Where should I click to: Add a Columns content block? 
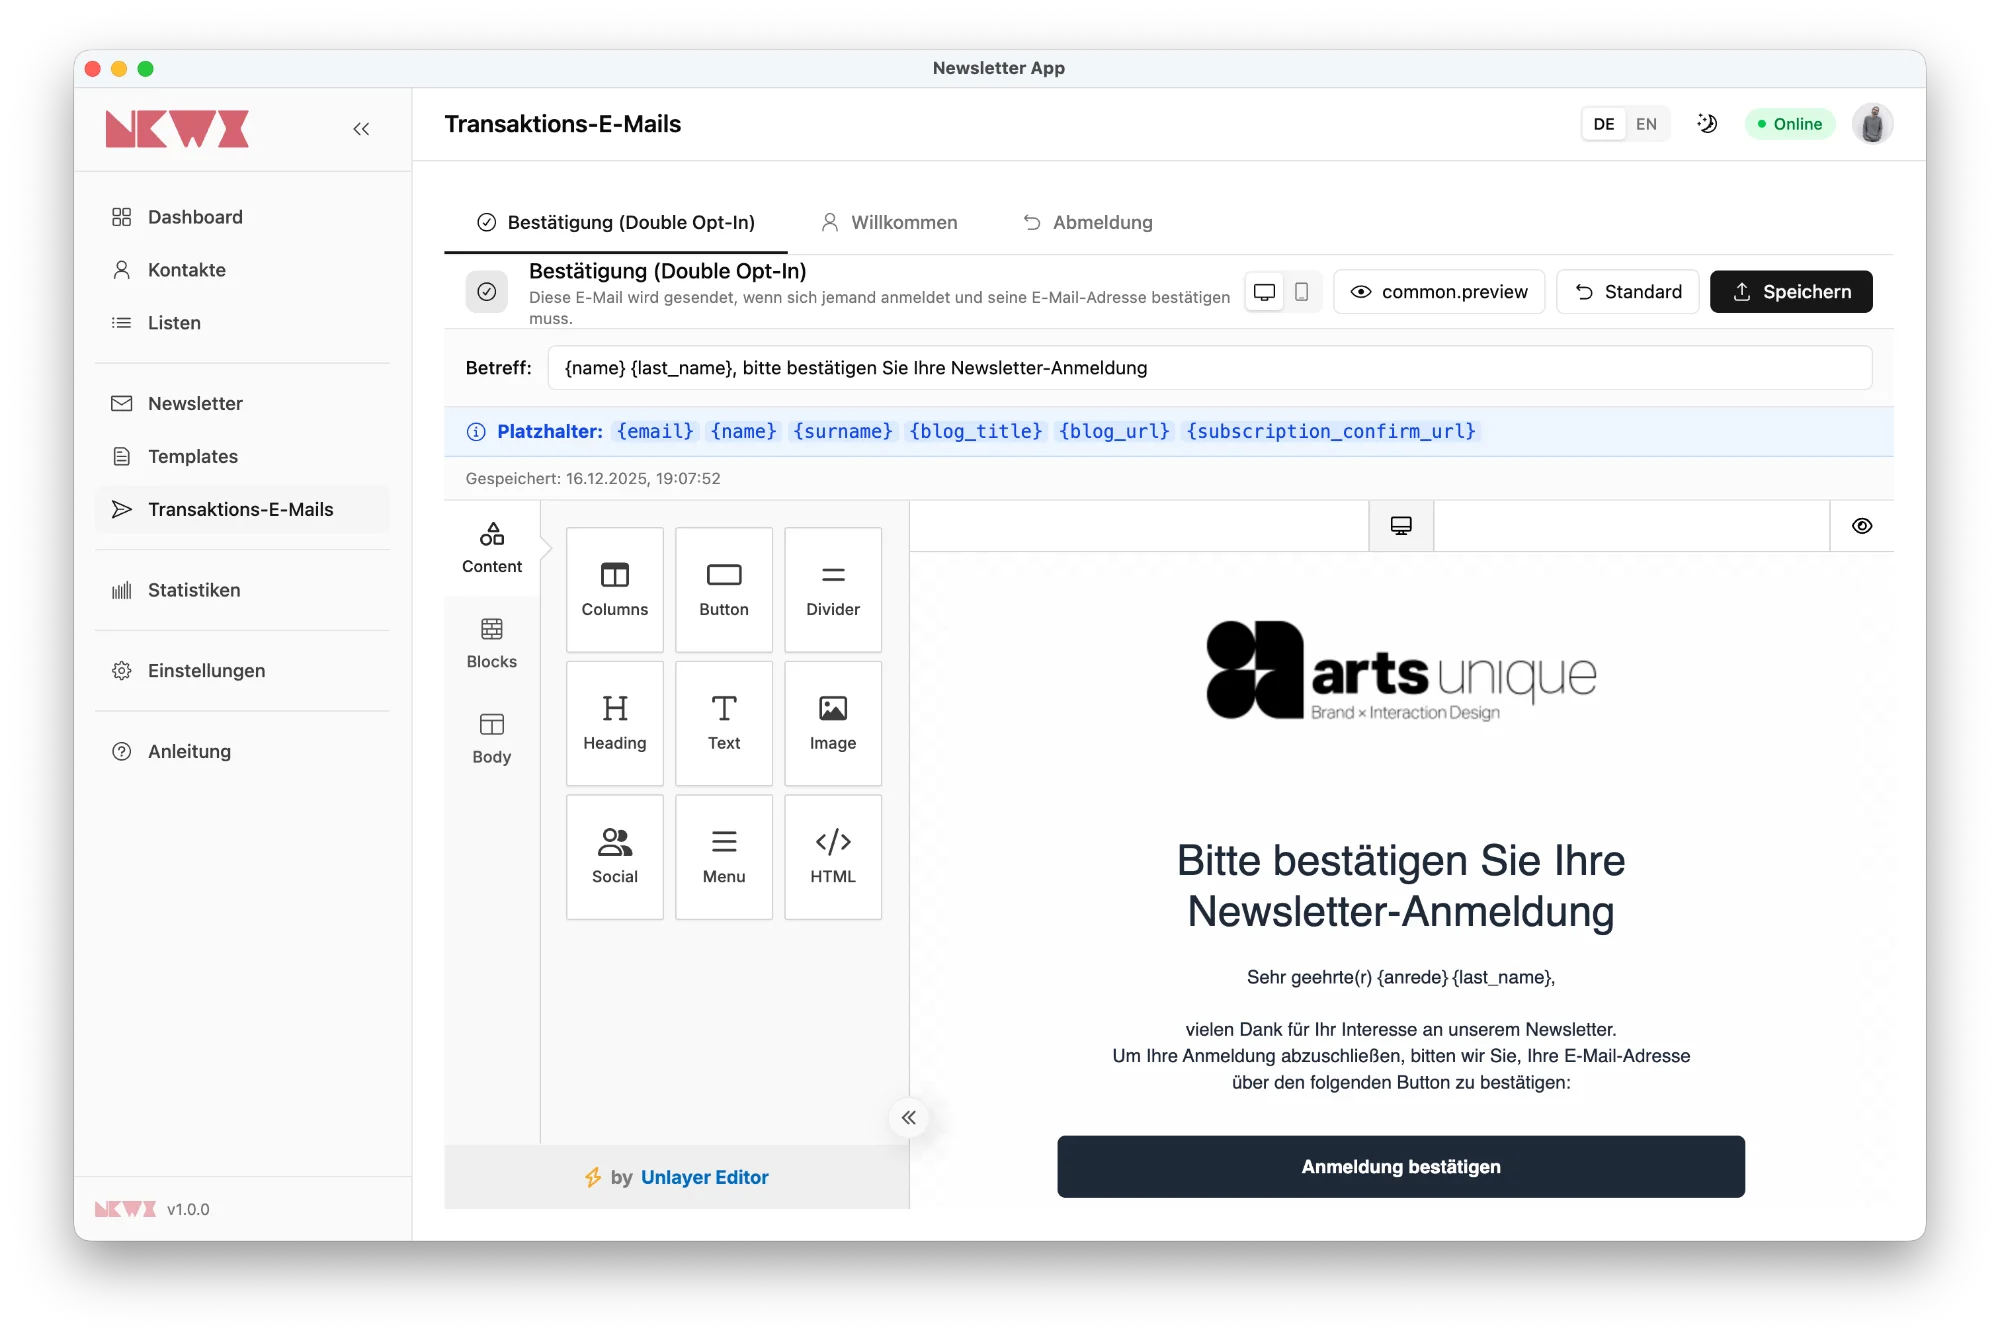coord(614,589)
